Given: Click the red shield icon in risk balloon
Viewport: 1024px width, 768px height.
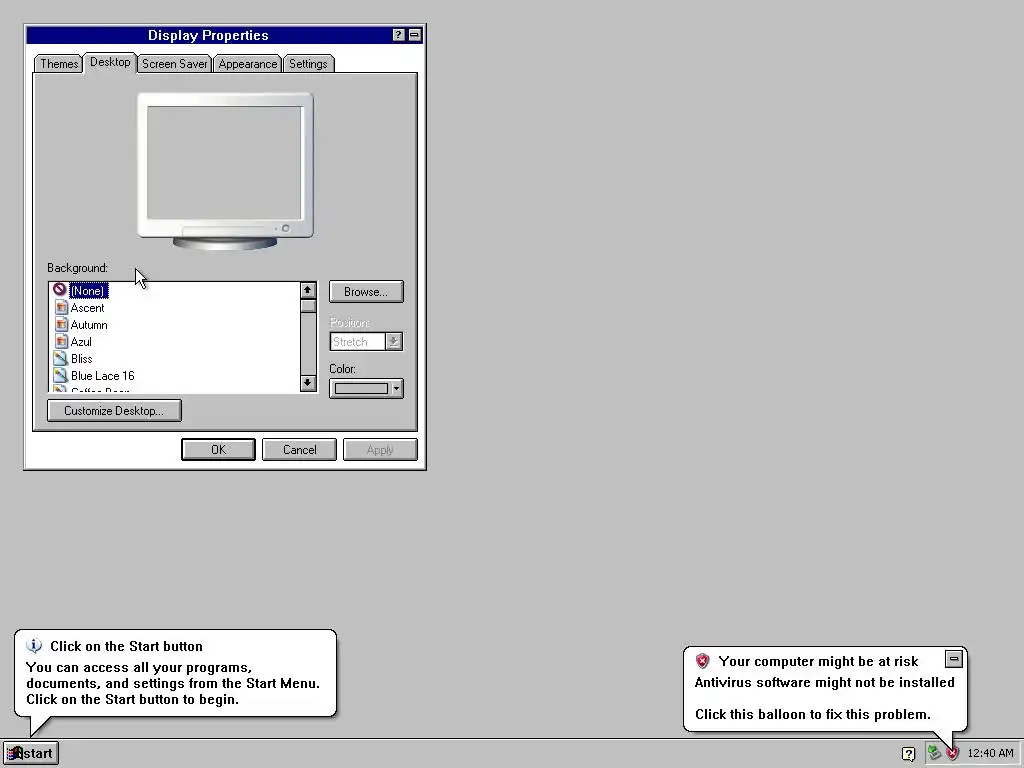Looking at the screenshot, I should [x=703, y=661].
